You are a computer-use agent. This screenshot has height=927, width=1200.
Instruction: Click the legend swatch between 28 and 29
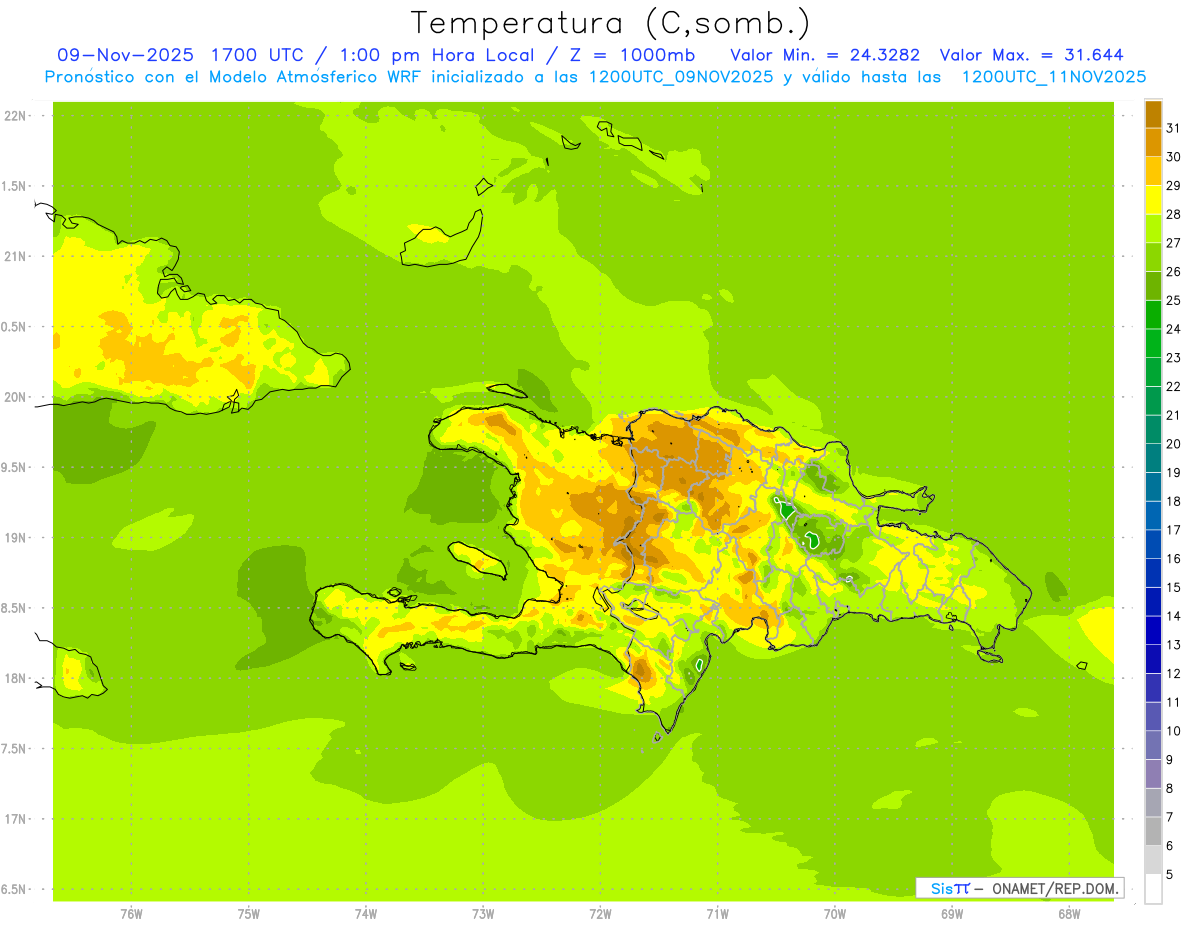tap(1153, 200)
